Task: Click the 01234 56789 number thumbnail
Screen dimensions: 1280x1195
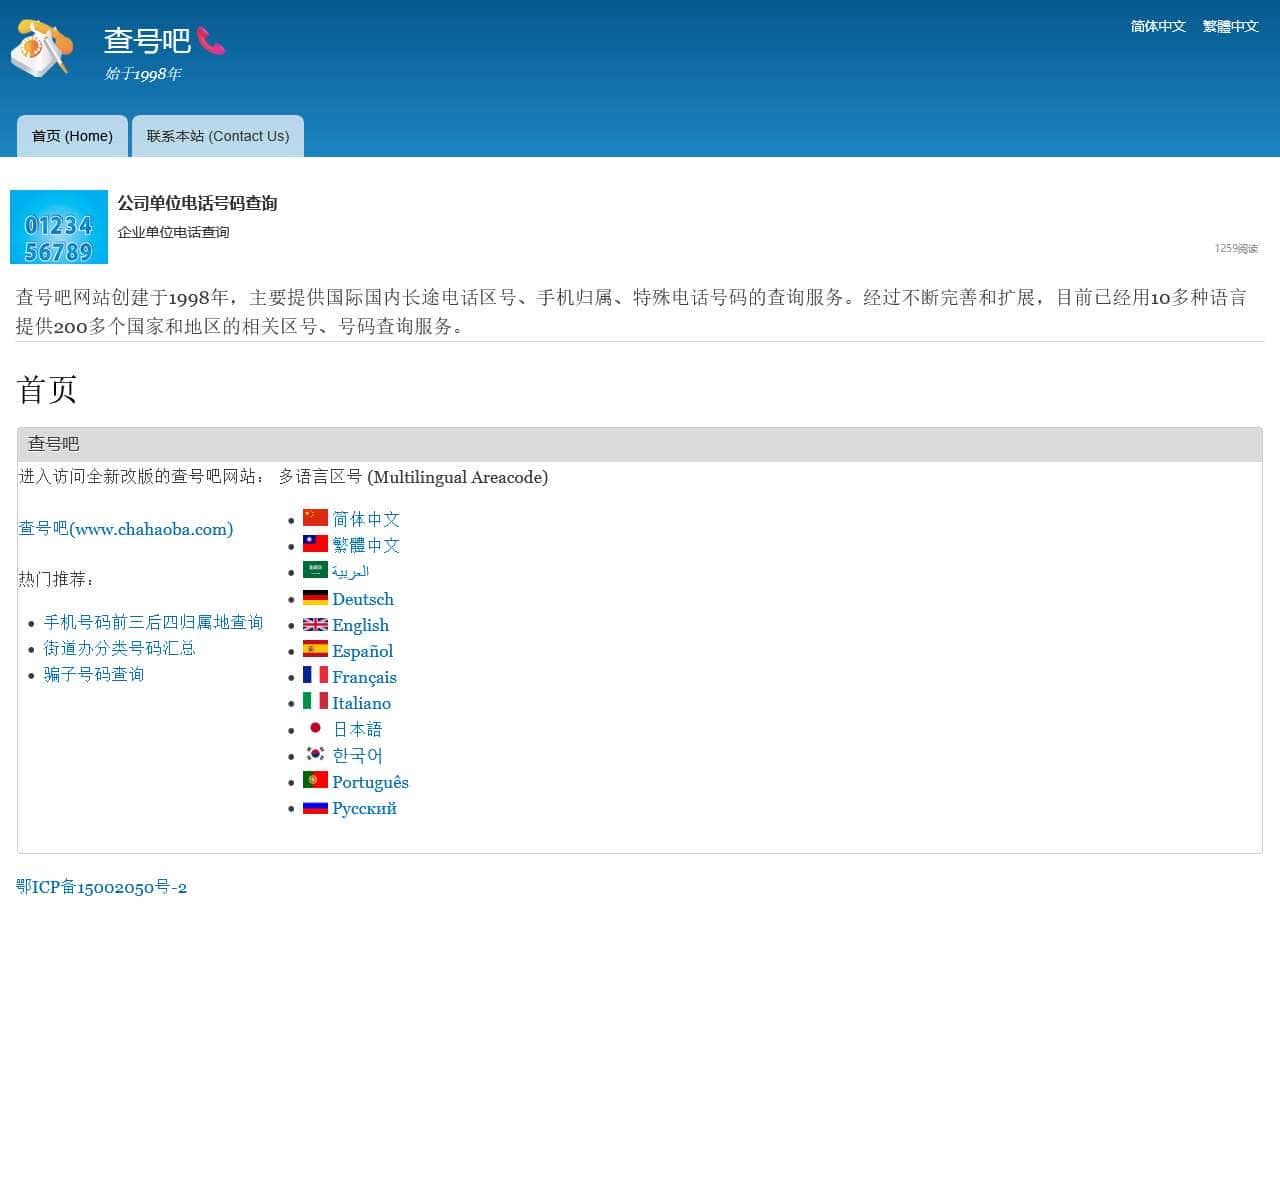Action: coord(59,227)
